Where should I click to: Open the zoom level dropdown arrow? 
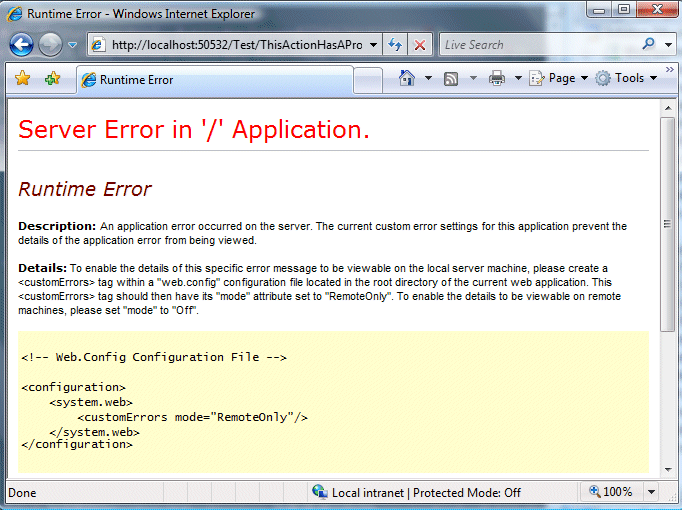pyautogui.click(x=652, y=492)
